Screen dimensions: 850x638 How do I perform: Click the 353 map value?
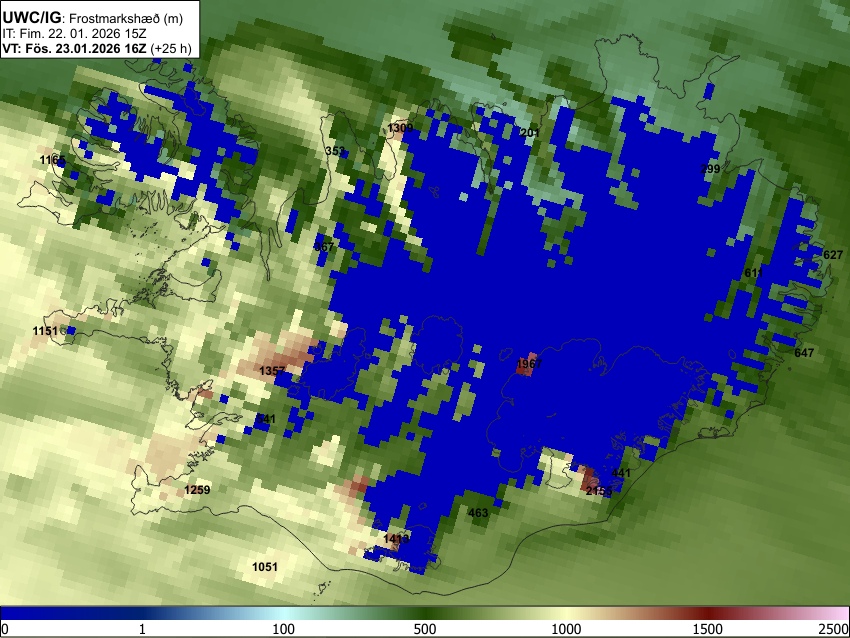point(335,151)
